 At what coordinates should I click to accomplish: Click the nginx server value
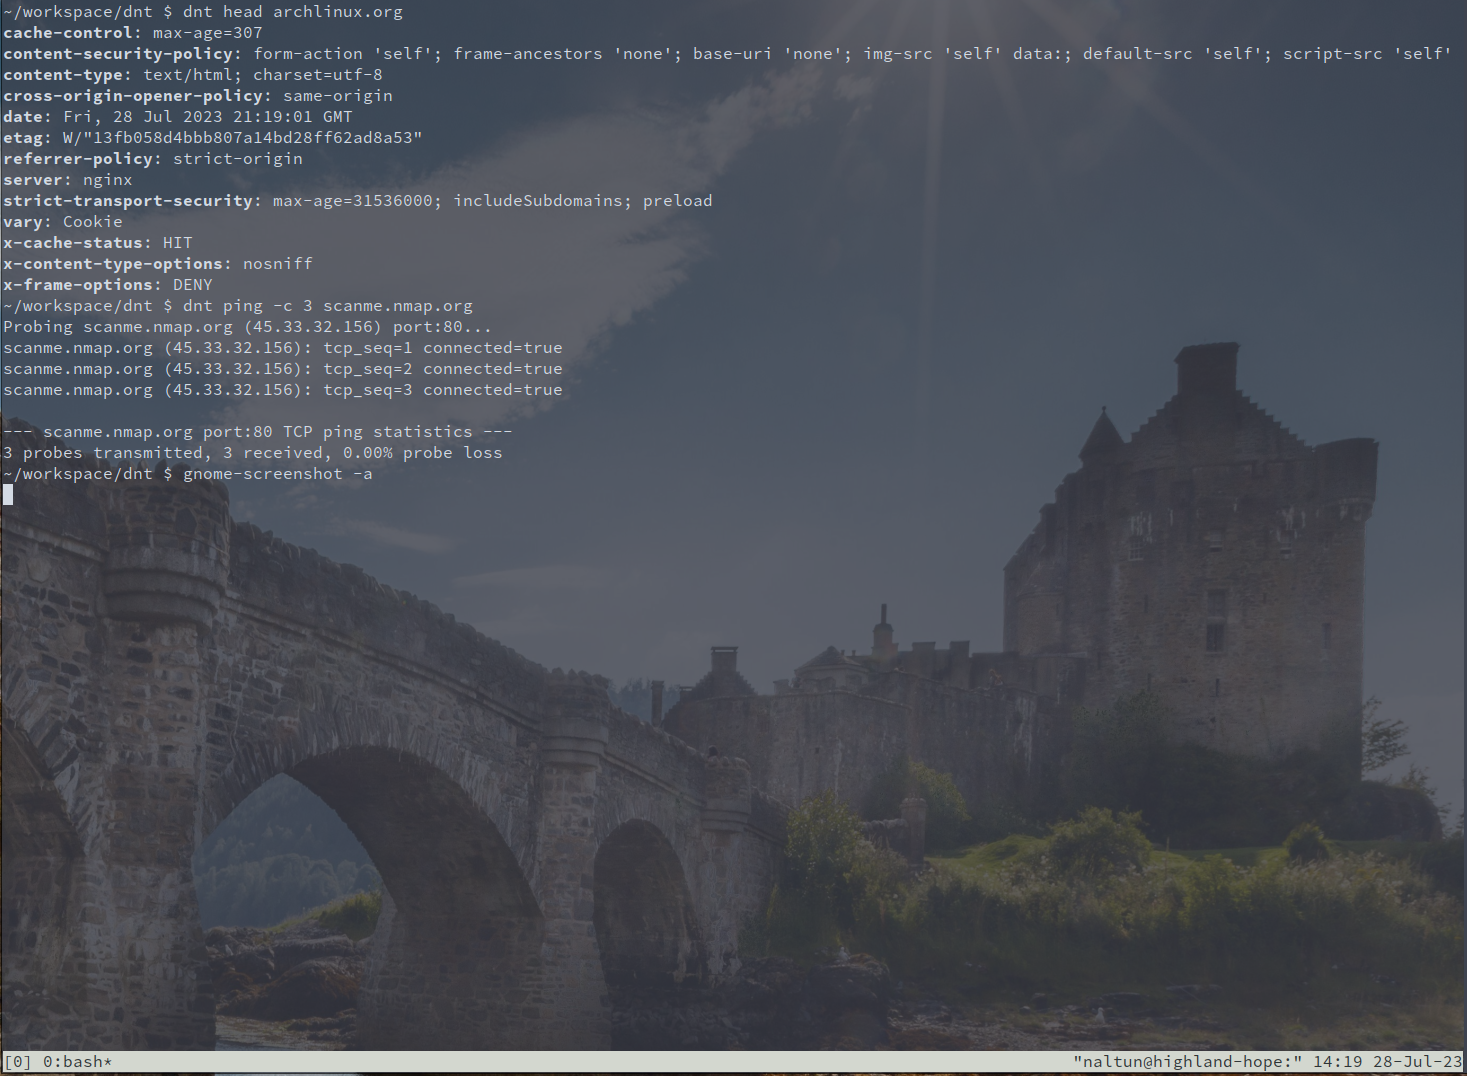click(x=107, y=180)
